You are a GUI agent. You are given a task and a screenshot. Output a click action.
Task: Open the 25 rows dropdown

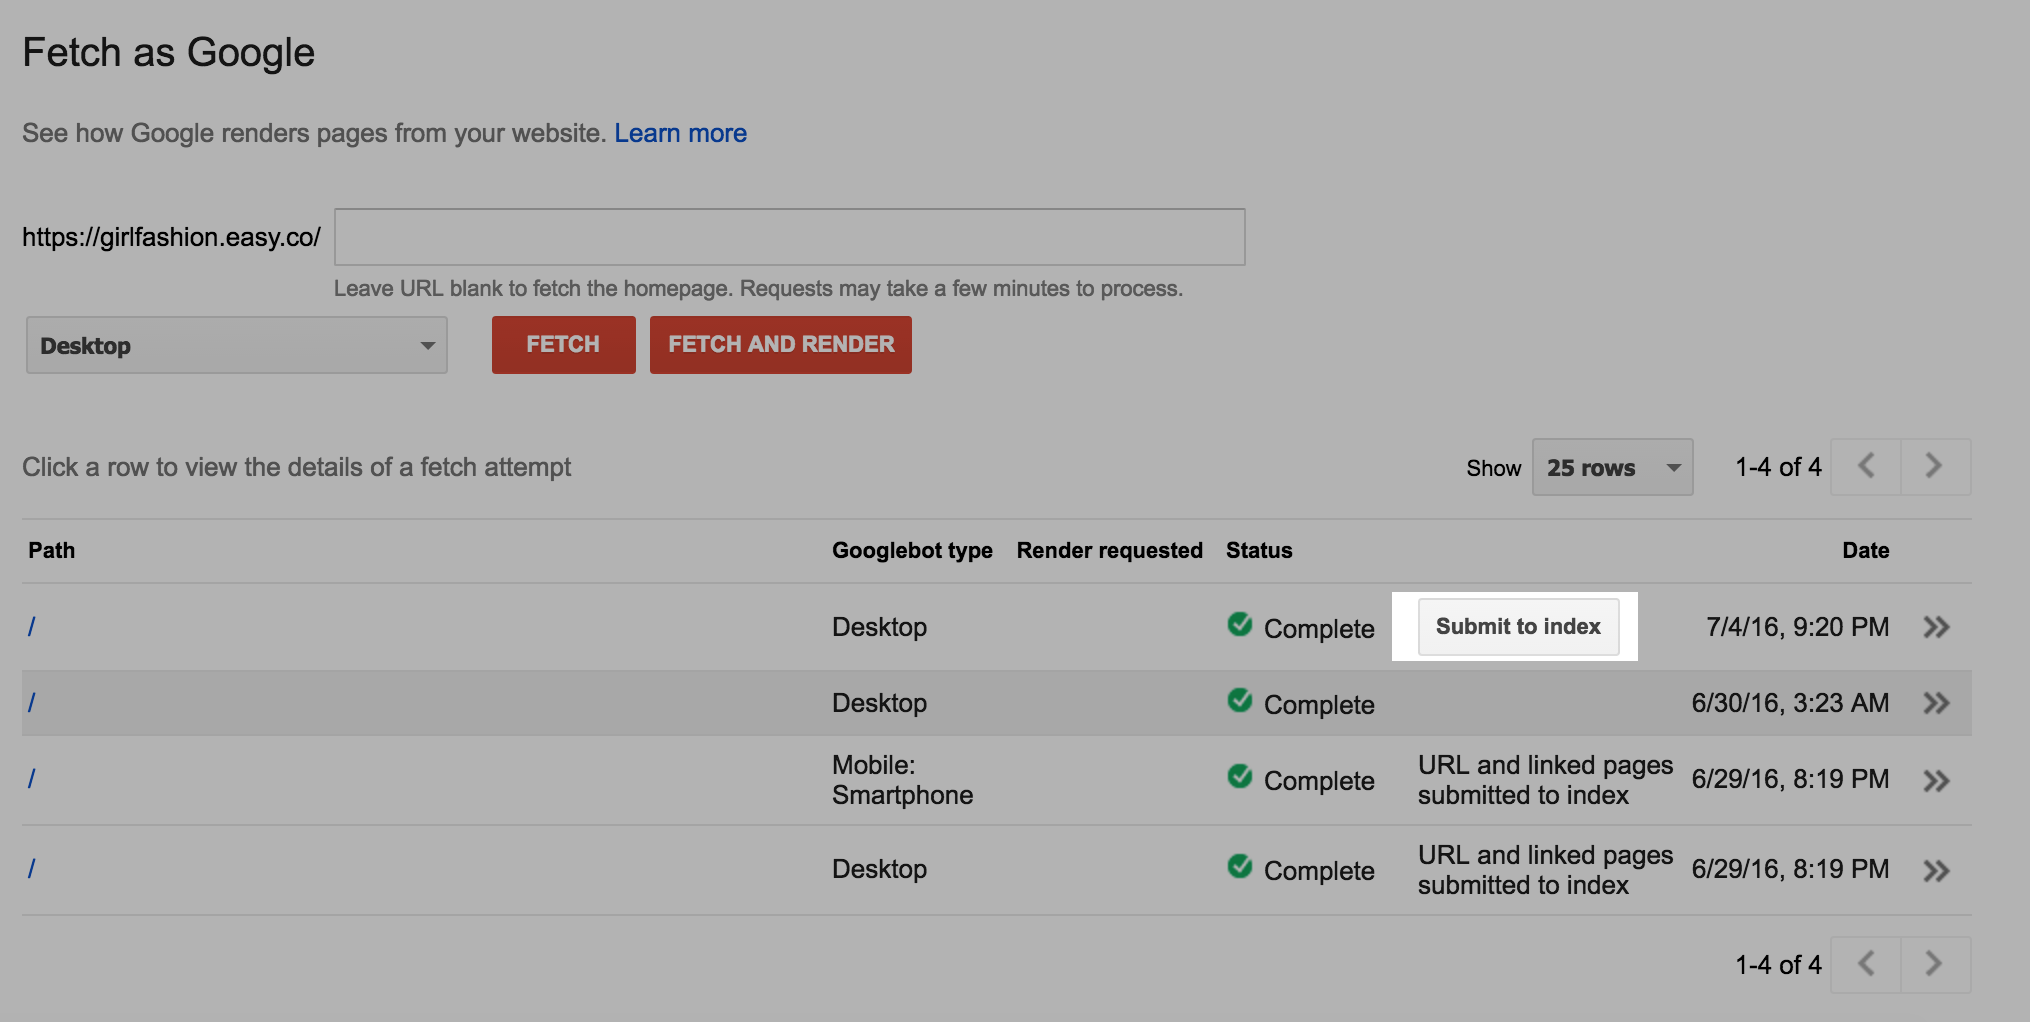[x=1612, y=467]
